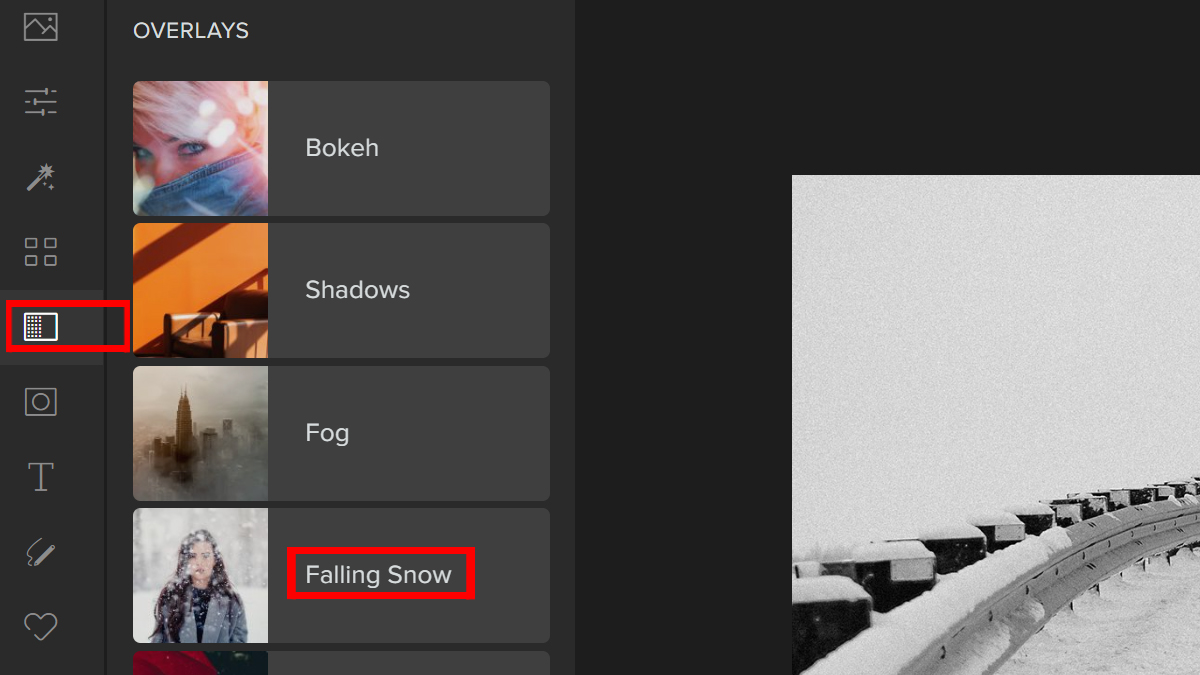
Task: Click the Fog city skyline thumbnail
Action: pos(200,433)
